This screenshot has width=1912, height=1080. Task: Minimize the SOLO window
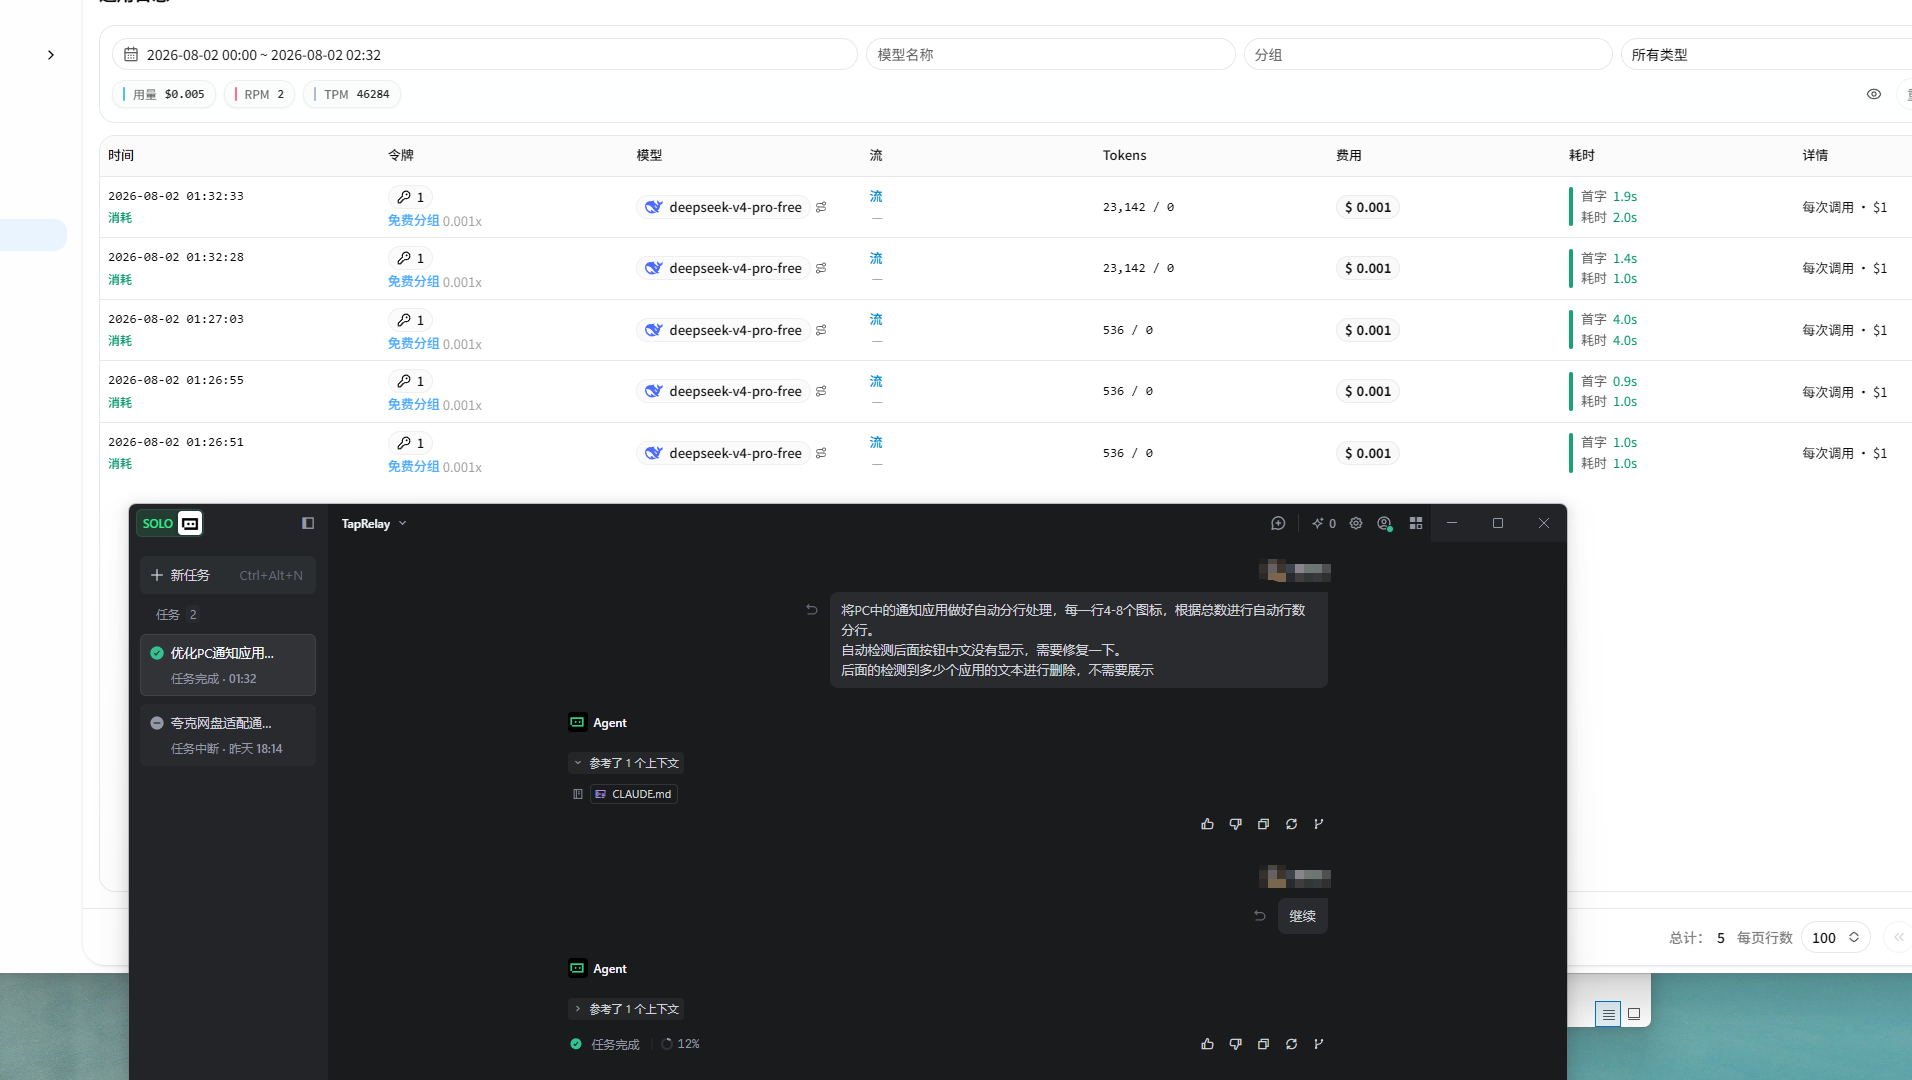[x=1452, y=523]
